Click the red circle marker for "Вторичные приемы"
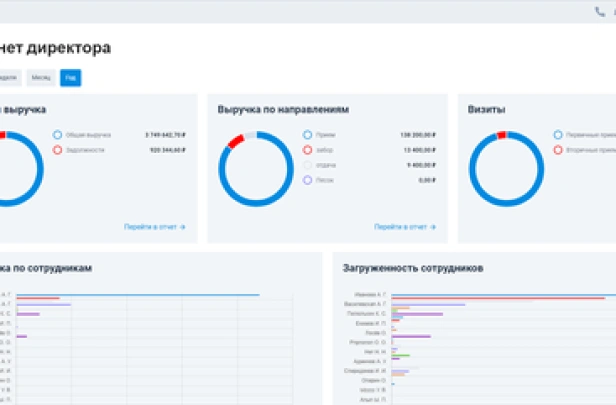Viewport: 616px width, 405px height. click(558, 150)
